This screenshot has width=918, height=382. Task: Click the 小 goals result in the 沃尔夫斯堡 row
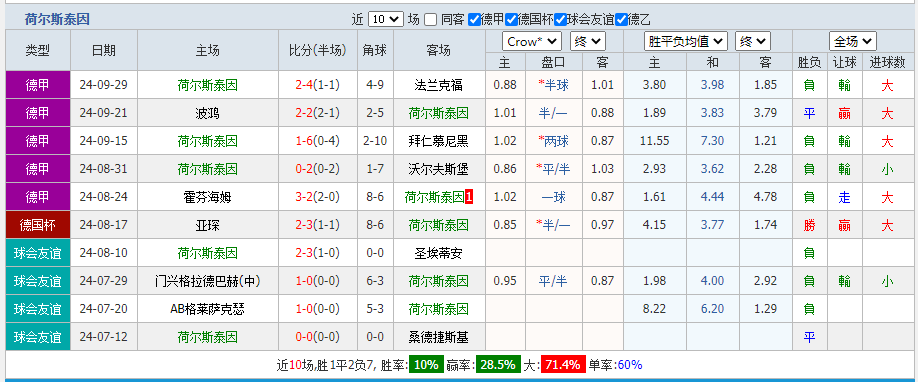[x=888, y=169]
